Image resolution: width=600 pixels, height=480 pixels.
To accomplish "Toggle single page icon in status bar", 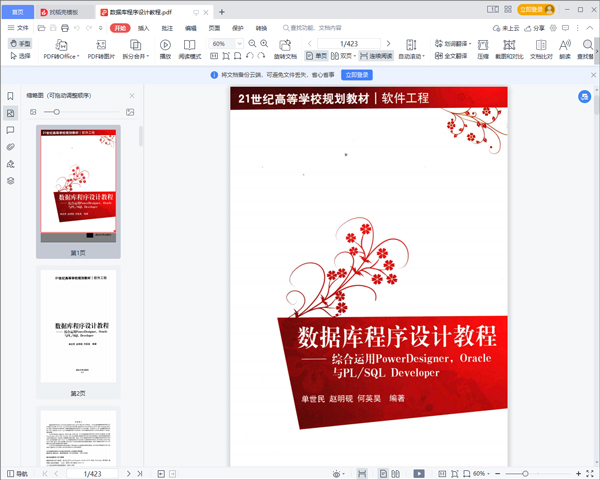I will coord(383,474).
